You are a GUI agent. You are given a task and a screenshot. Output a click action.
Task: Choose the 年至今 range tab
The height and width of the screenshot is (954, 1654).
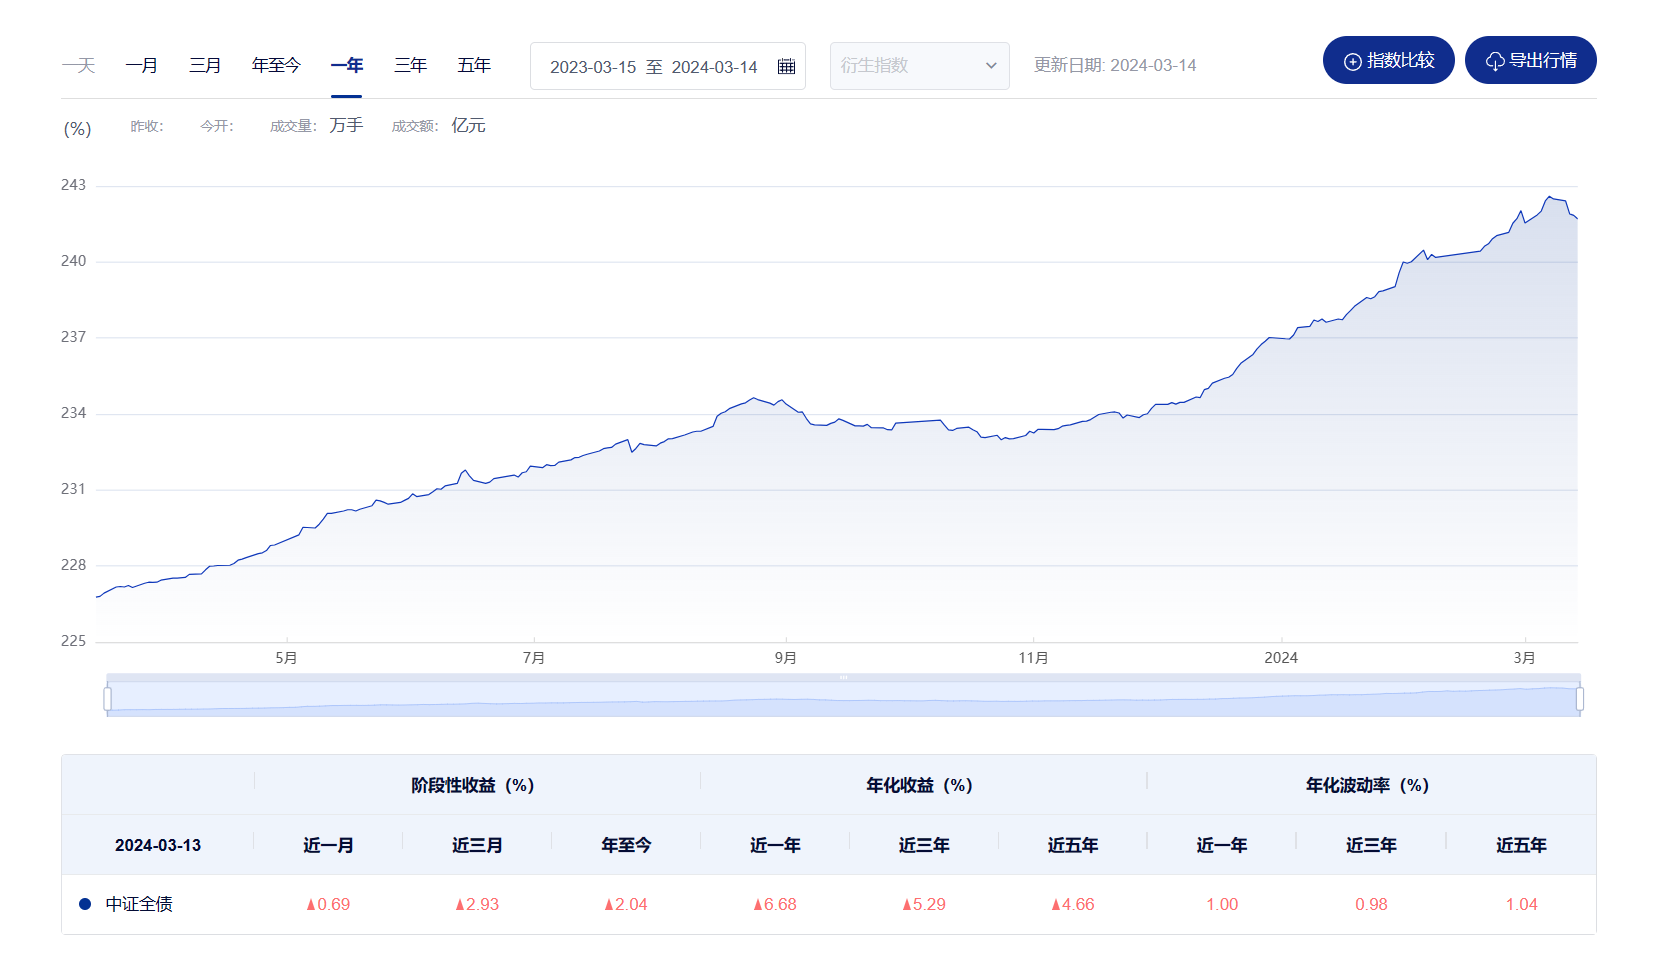coord(276,66)
